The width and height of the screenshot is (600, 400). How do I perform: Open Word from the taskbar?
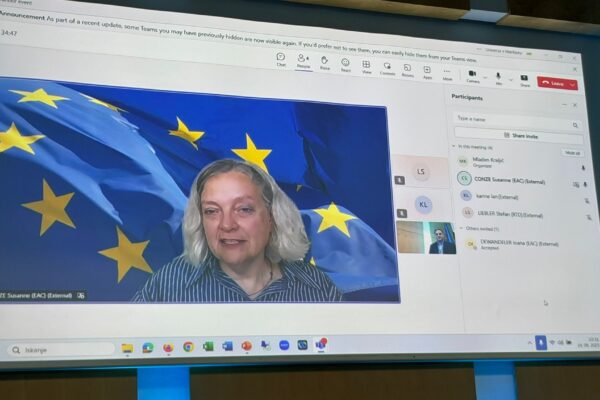click(x=227, y=346)
